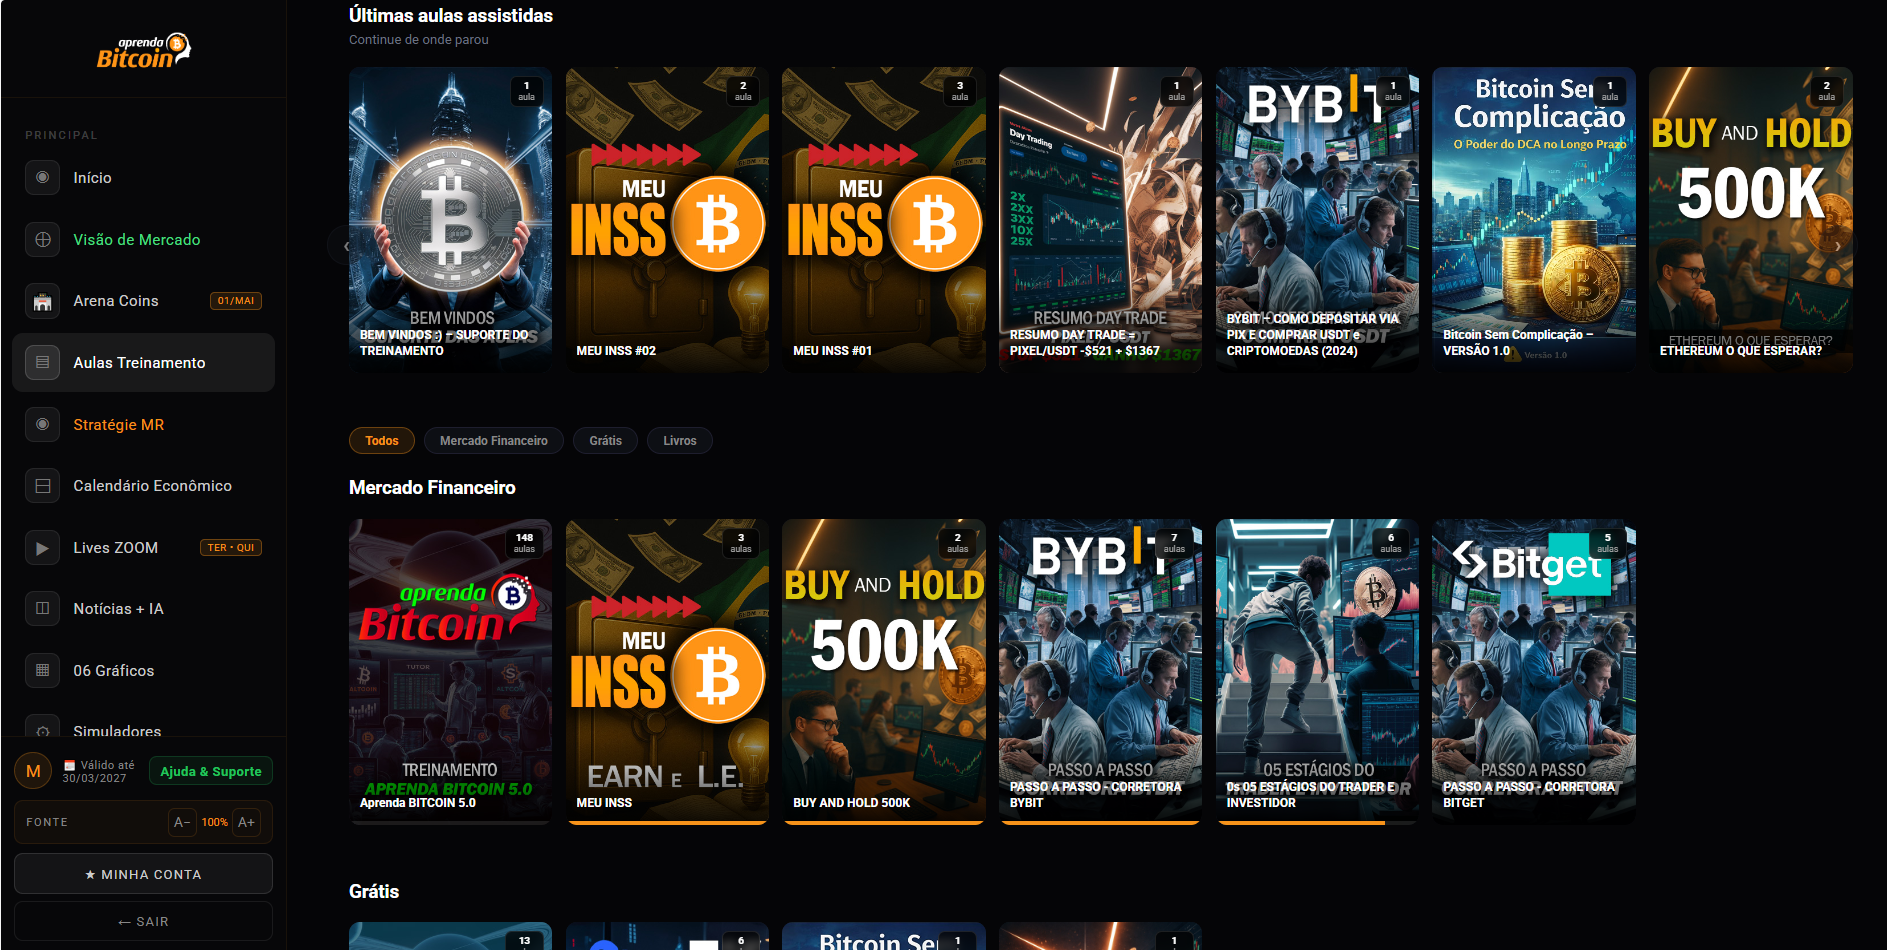Image resolution: width=1887 pixels, height=950 pixels.
Task: Click the Início menu label
Action: pos(92,178)
